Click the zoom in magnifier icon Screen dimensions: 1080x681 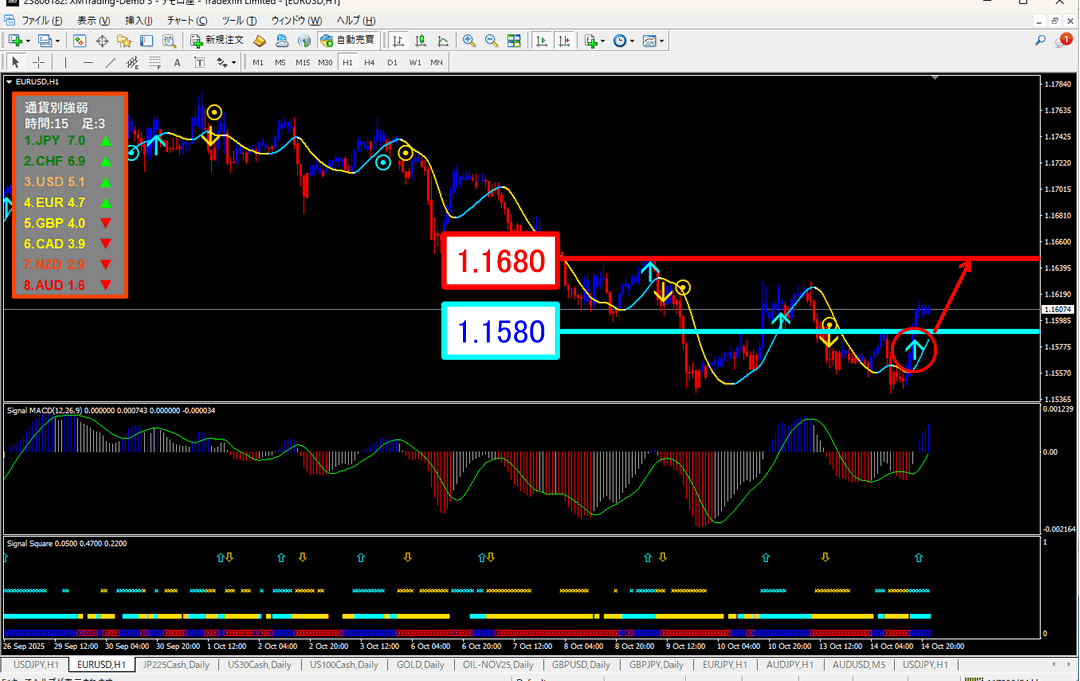point(469,41)
